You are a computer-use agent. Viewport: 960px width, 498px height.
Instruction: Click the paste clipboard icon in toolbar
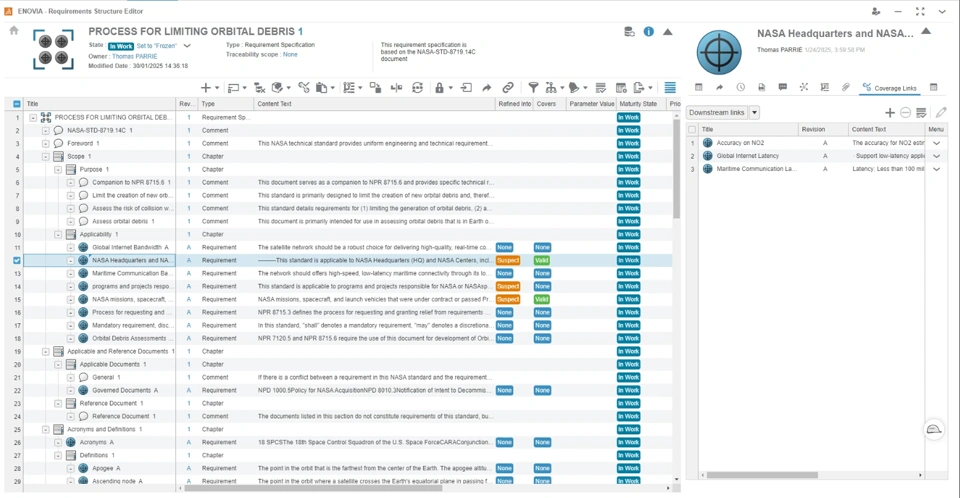(x=321, y=88)
